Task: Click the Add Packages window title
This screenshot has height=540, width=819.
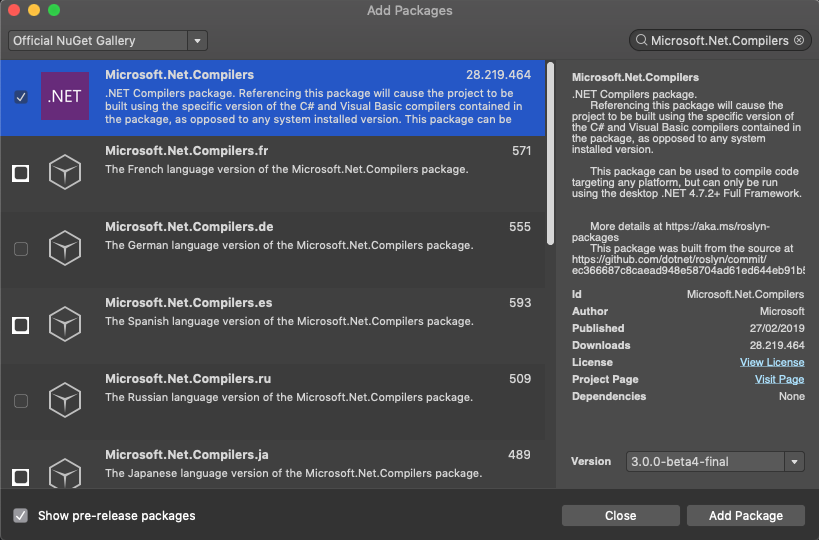Action: click(410, 10)
